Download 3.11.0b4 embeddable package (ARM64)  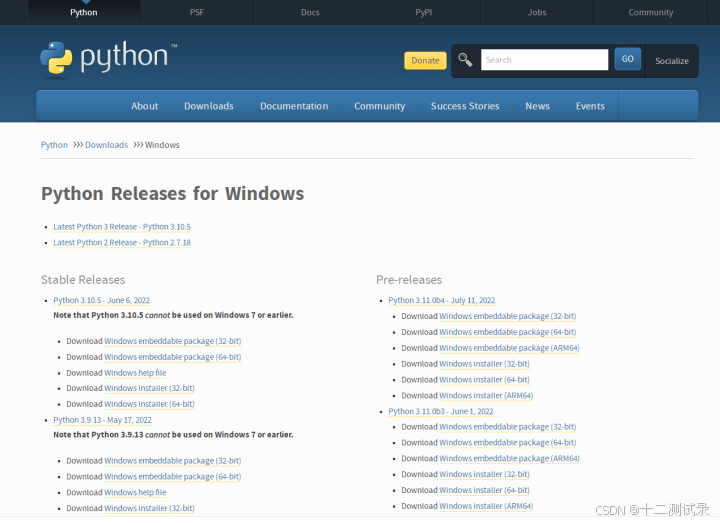tap(509, 348)
